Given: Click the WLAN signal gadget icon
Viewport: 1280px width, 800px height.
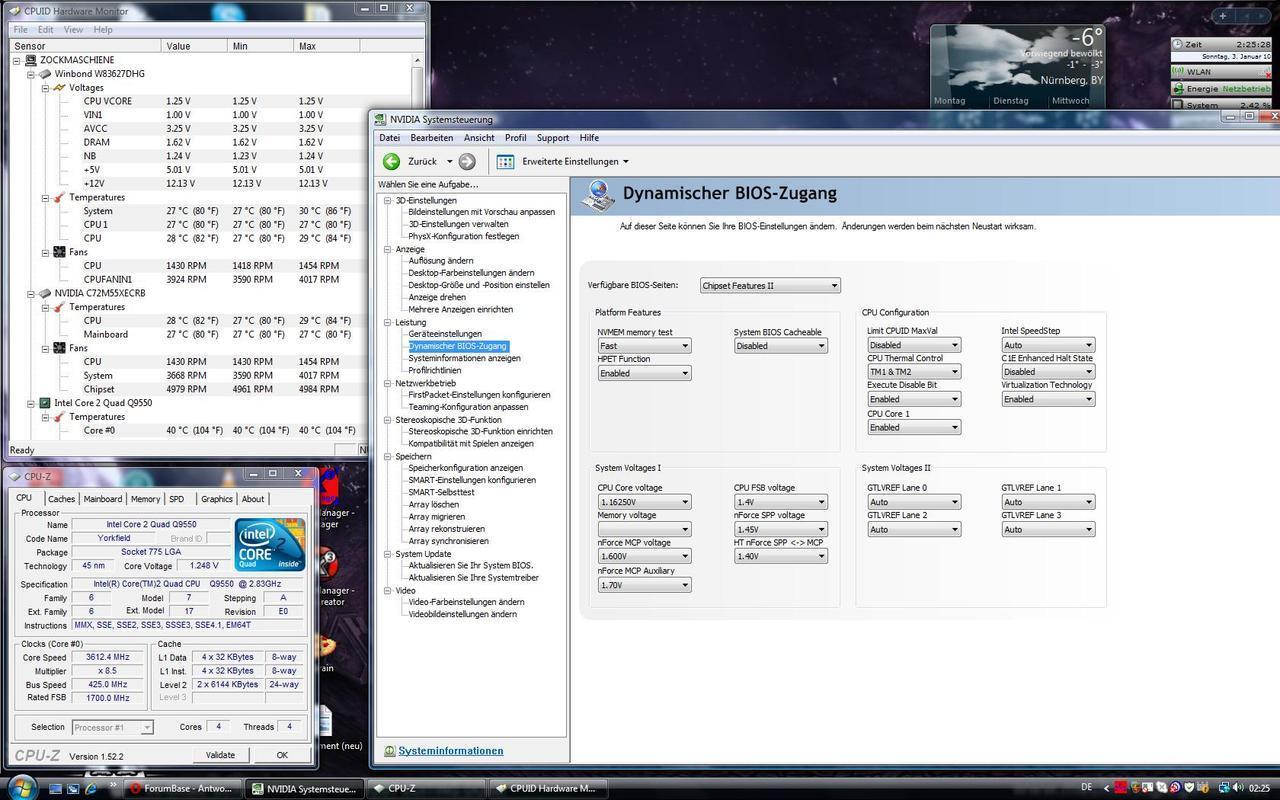Looking at the screenshot, I should tap(1179, 72).
